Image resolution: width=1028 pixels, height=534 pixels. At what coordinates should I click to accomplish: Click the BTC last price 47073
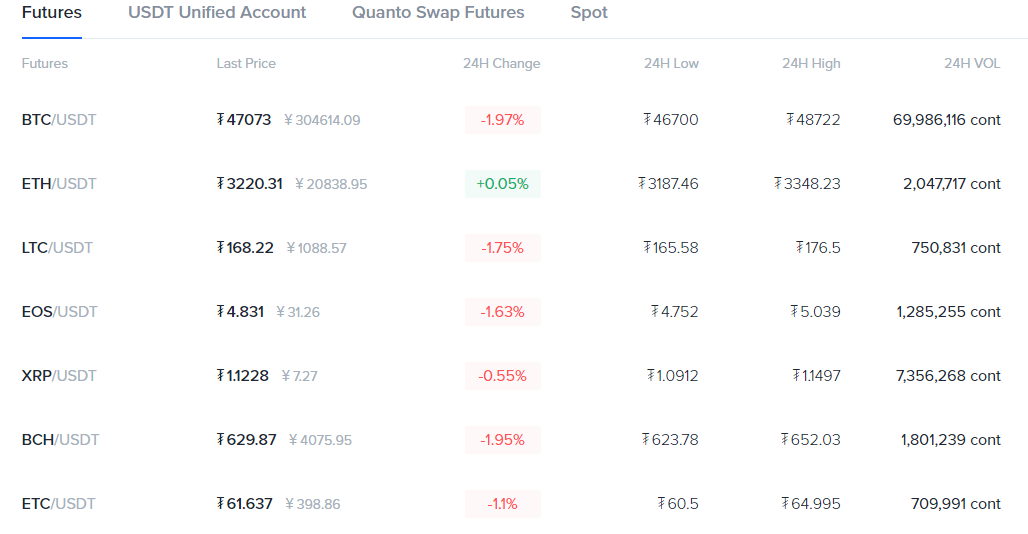click(x=245, y=120)
